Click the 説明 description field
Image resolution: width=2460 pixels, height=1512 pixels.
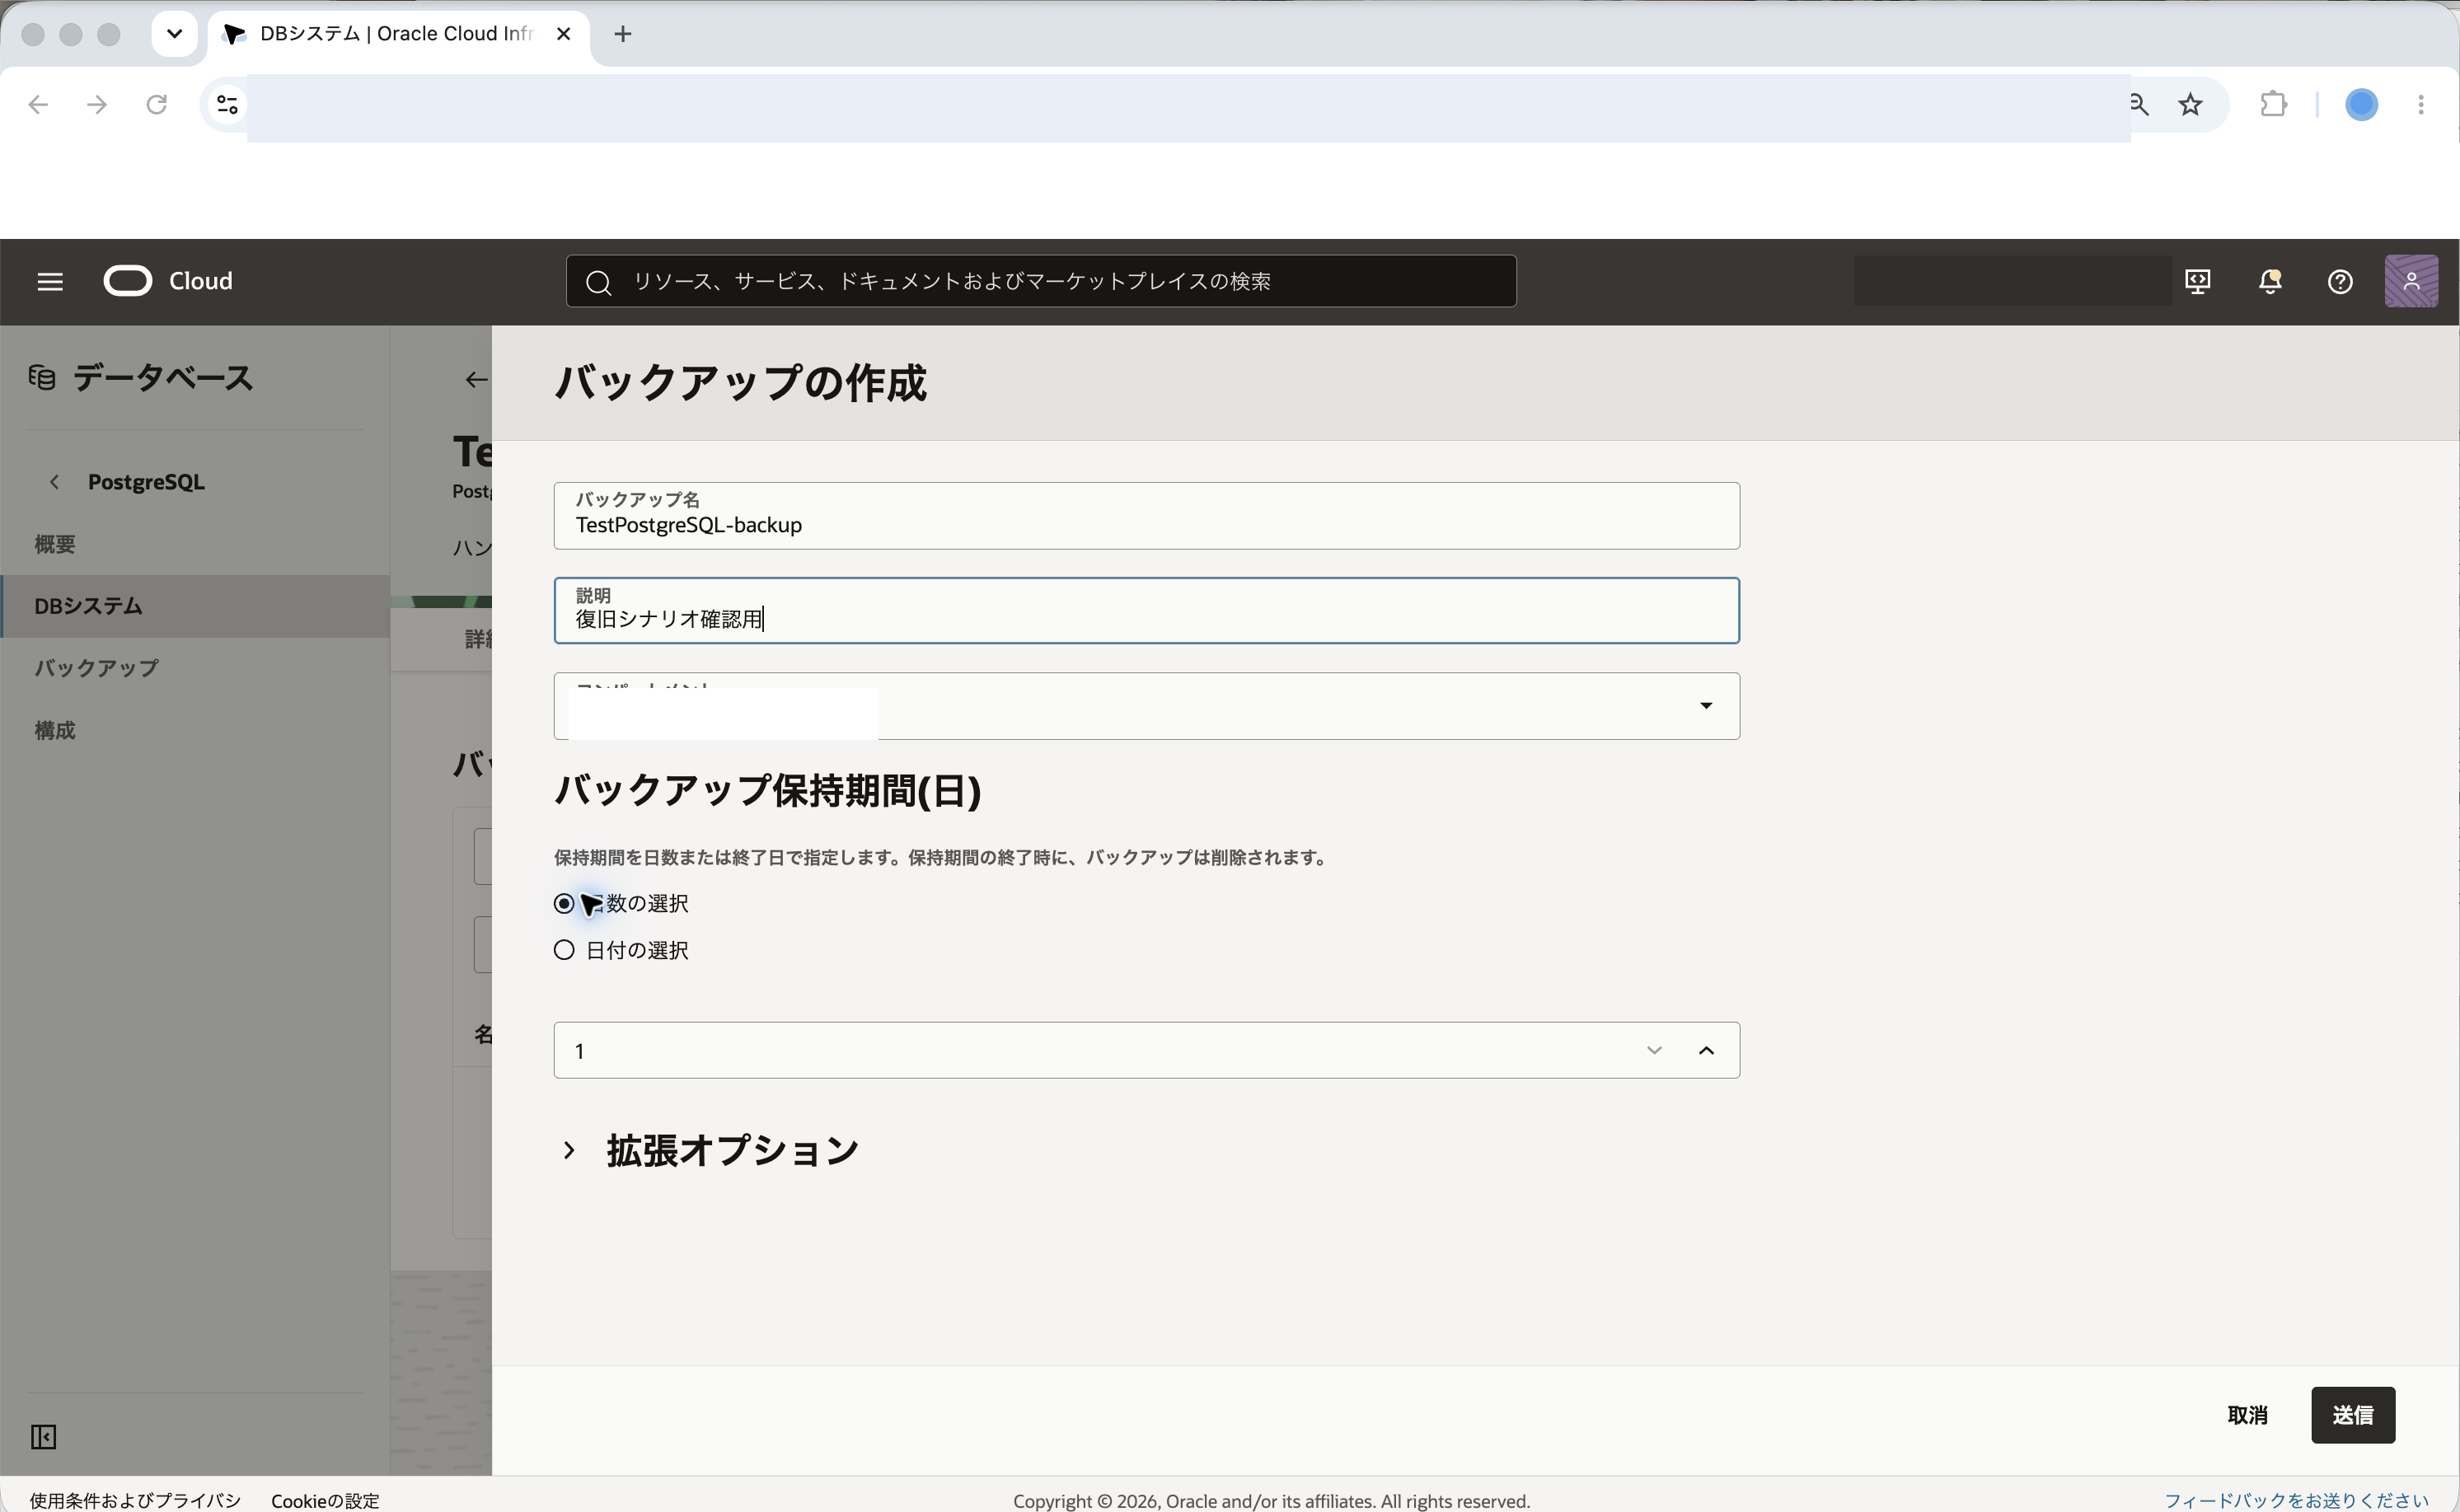point(1146,610)
